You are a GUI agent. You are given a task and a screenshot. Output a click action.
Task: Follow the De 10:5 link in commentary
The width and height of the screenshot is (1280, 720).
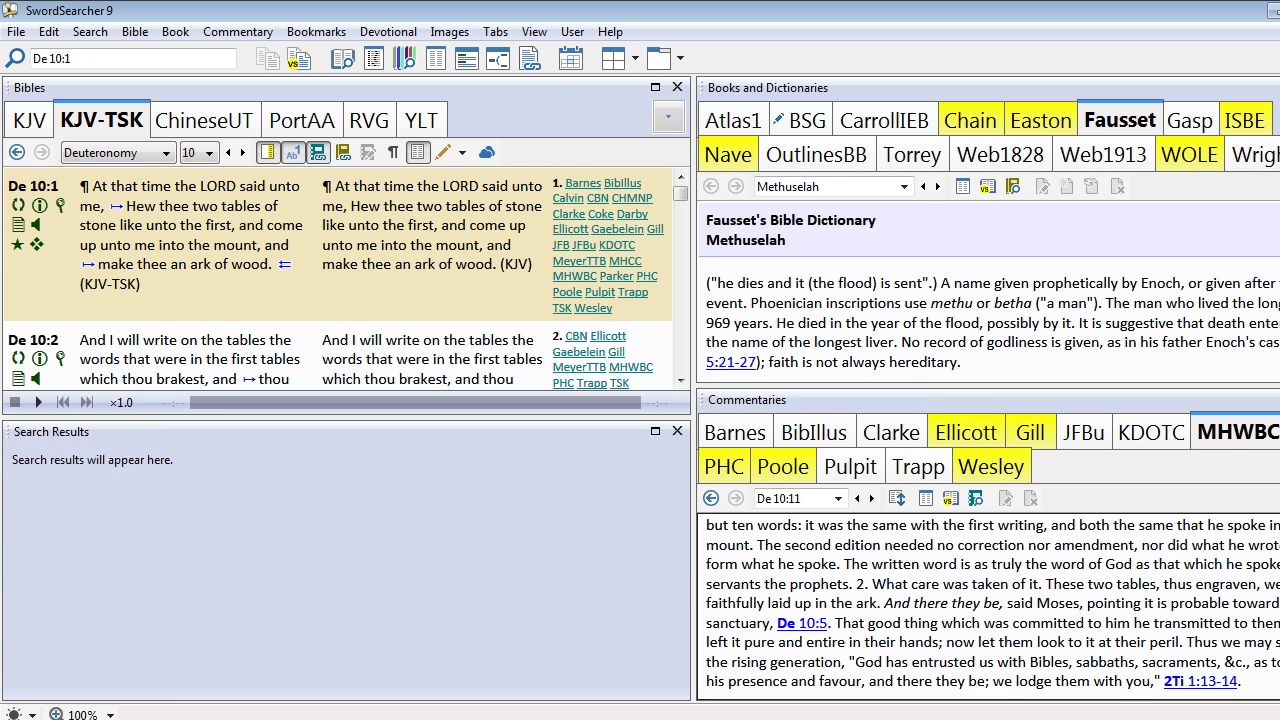click(802, 623)
